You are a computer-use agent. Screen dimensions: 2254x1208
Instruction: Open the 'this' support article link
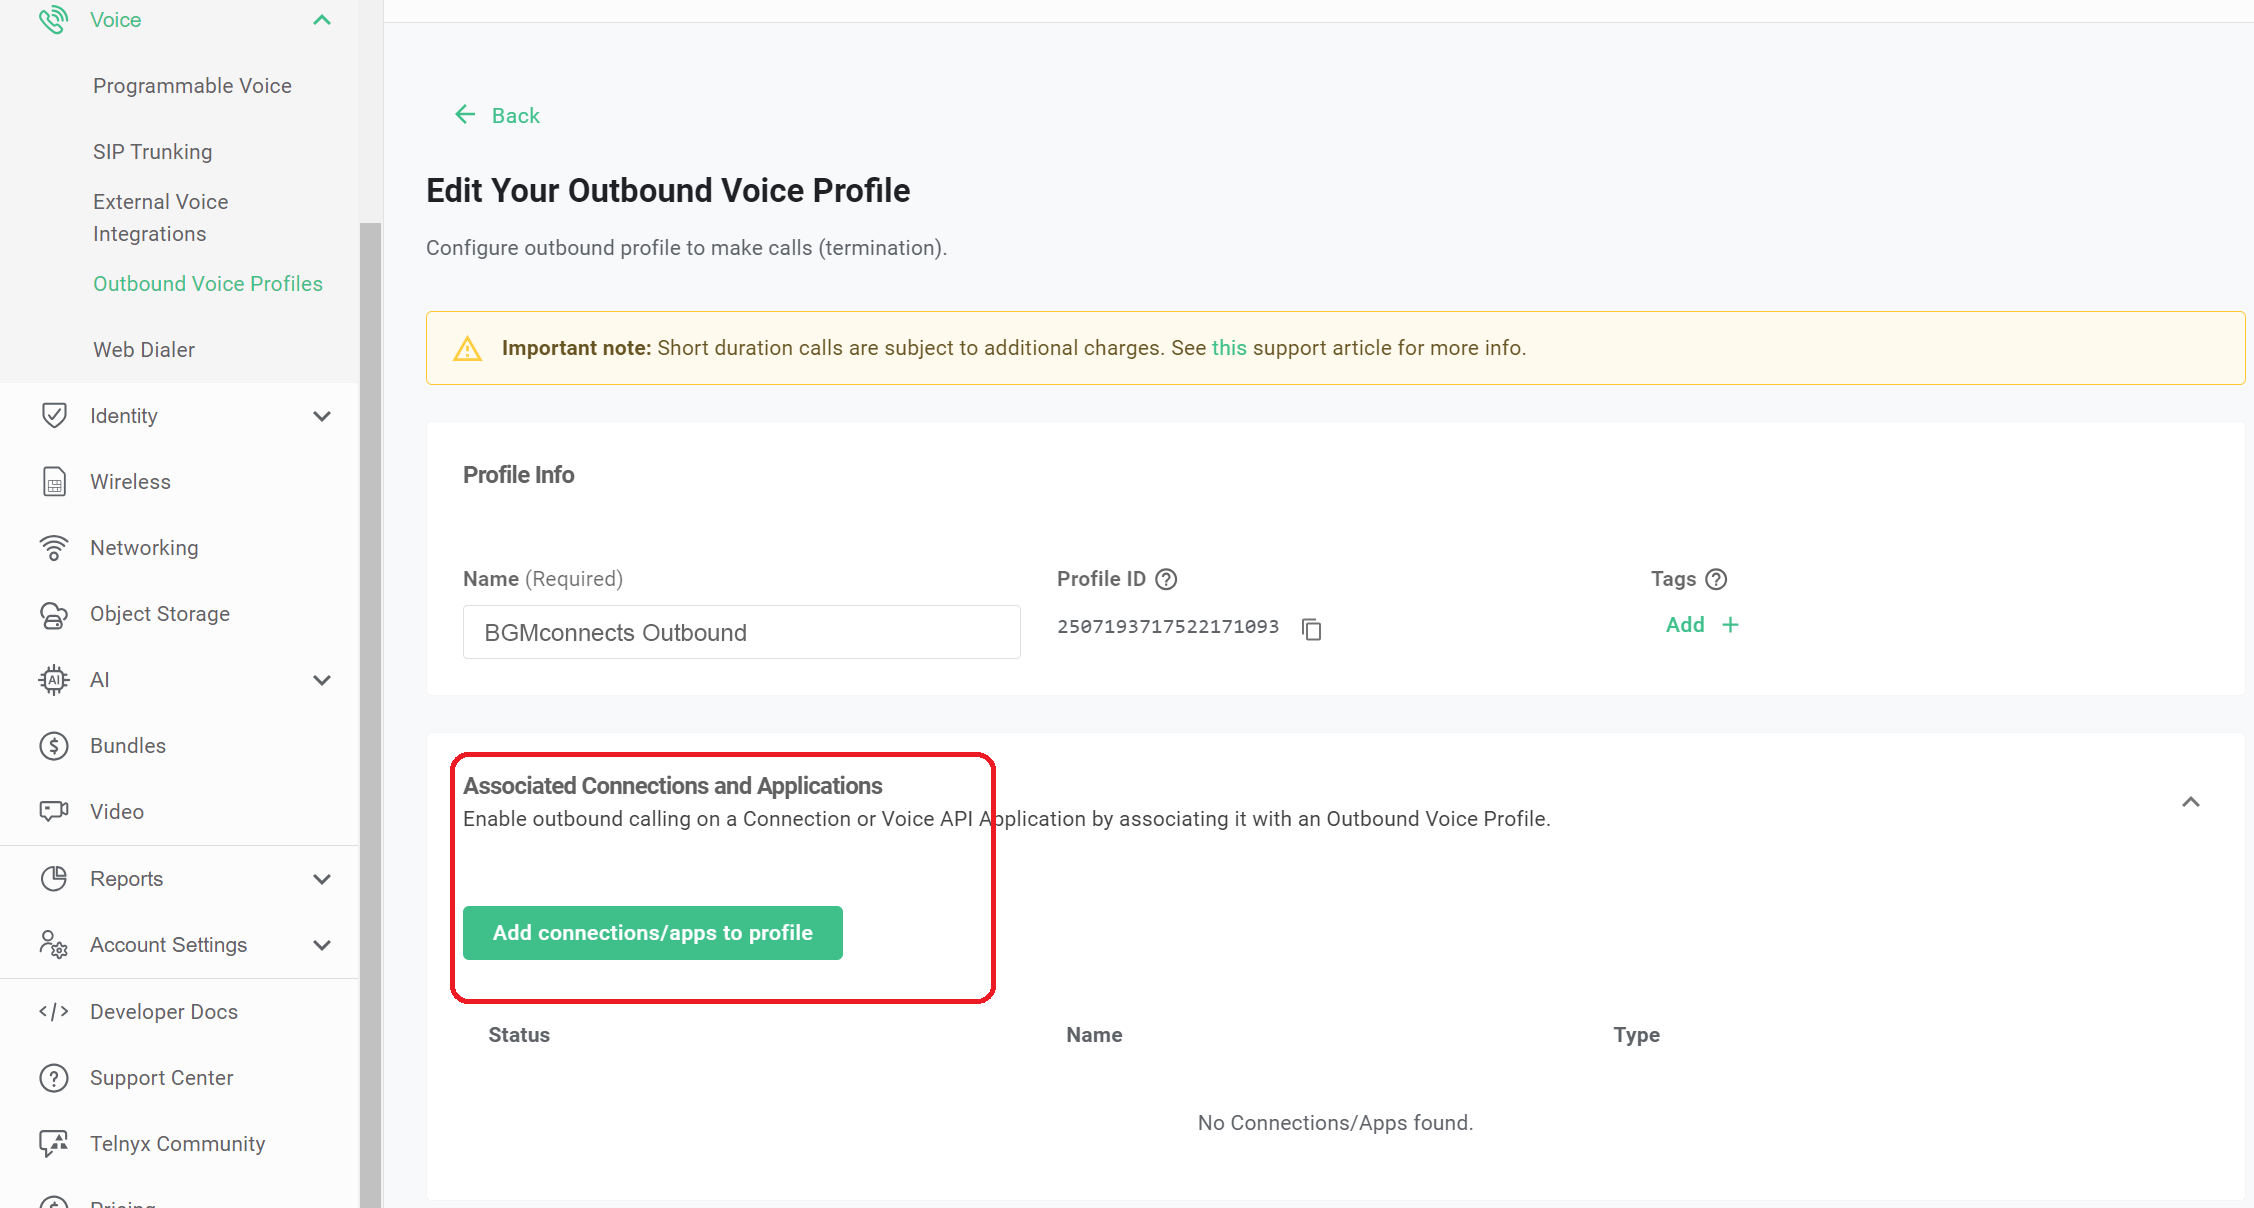coord(1228,348)
